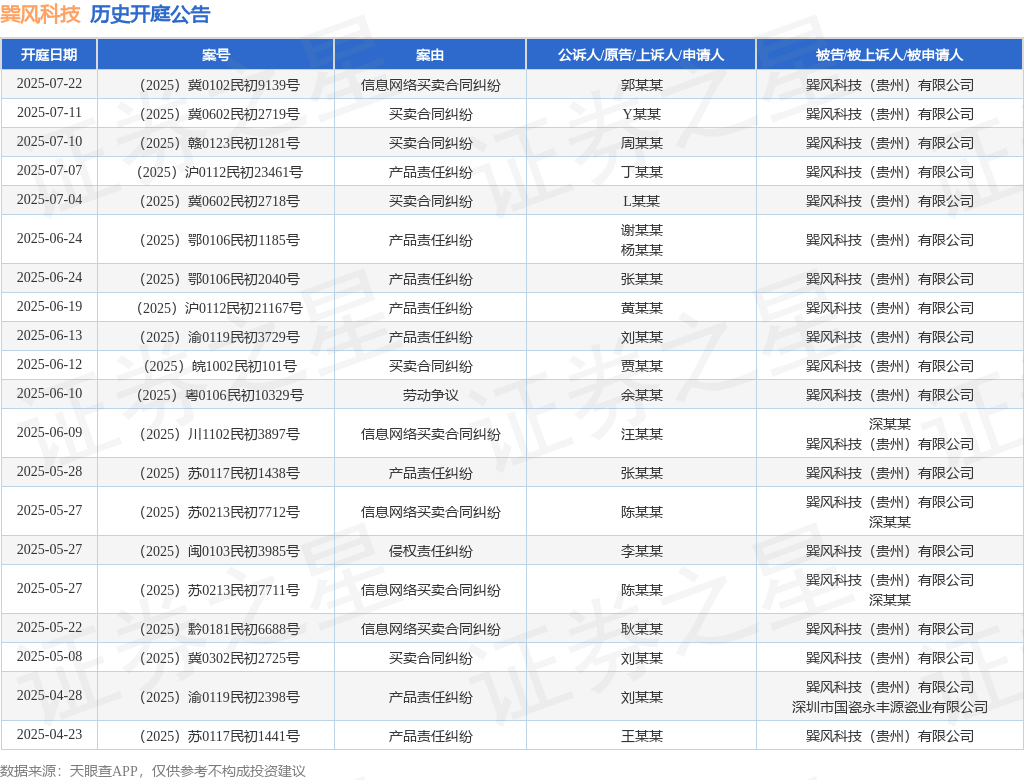Click plaintiff 王某某
1024x780 pixels.
coord(641,737)
